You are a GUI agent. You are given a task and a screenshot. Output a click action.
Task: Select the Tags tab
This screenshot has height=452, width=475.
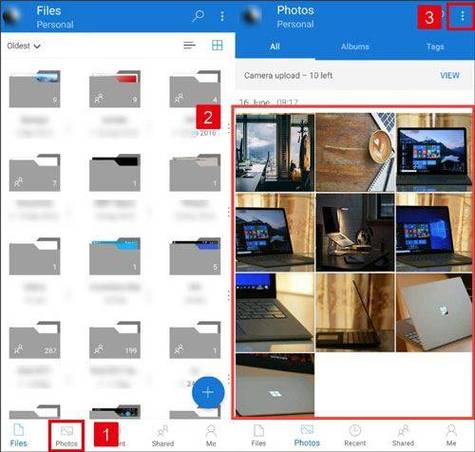(435, 46)
